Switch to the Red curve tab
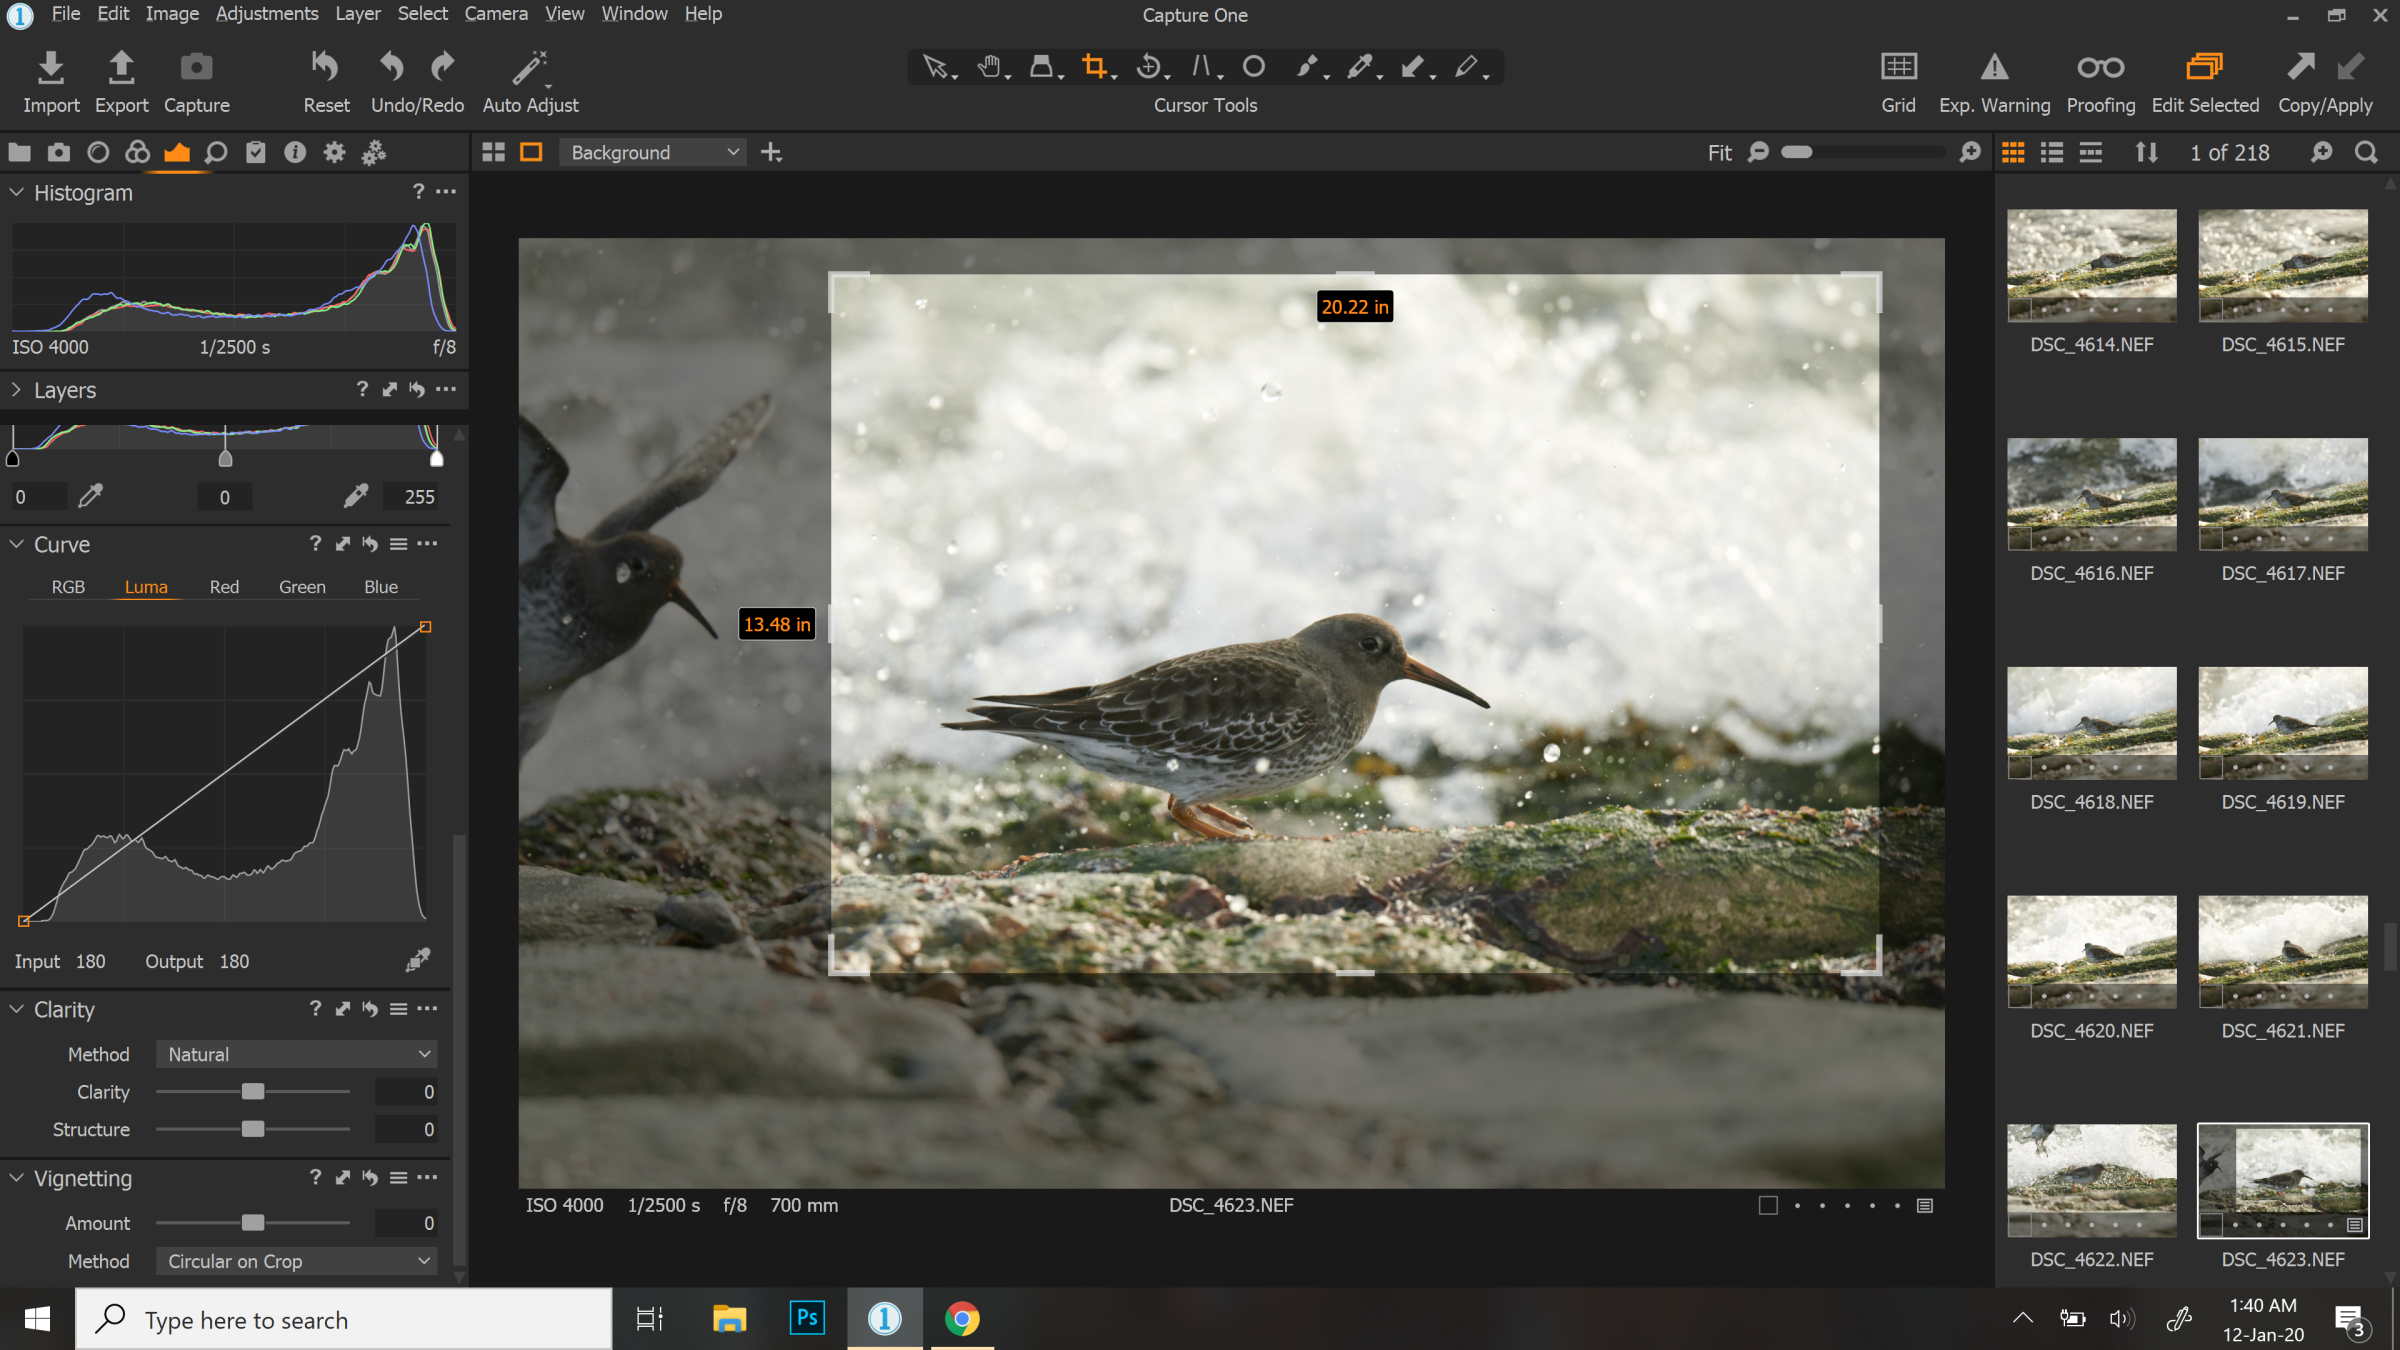 pos(224,586)
